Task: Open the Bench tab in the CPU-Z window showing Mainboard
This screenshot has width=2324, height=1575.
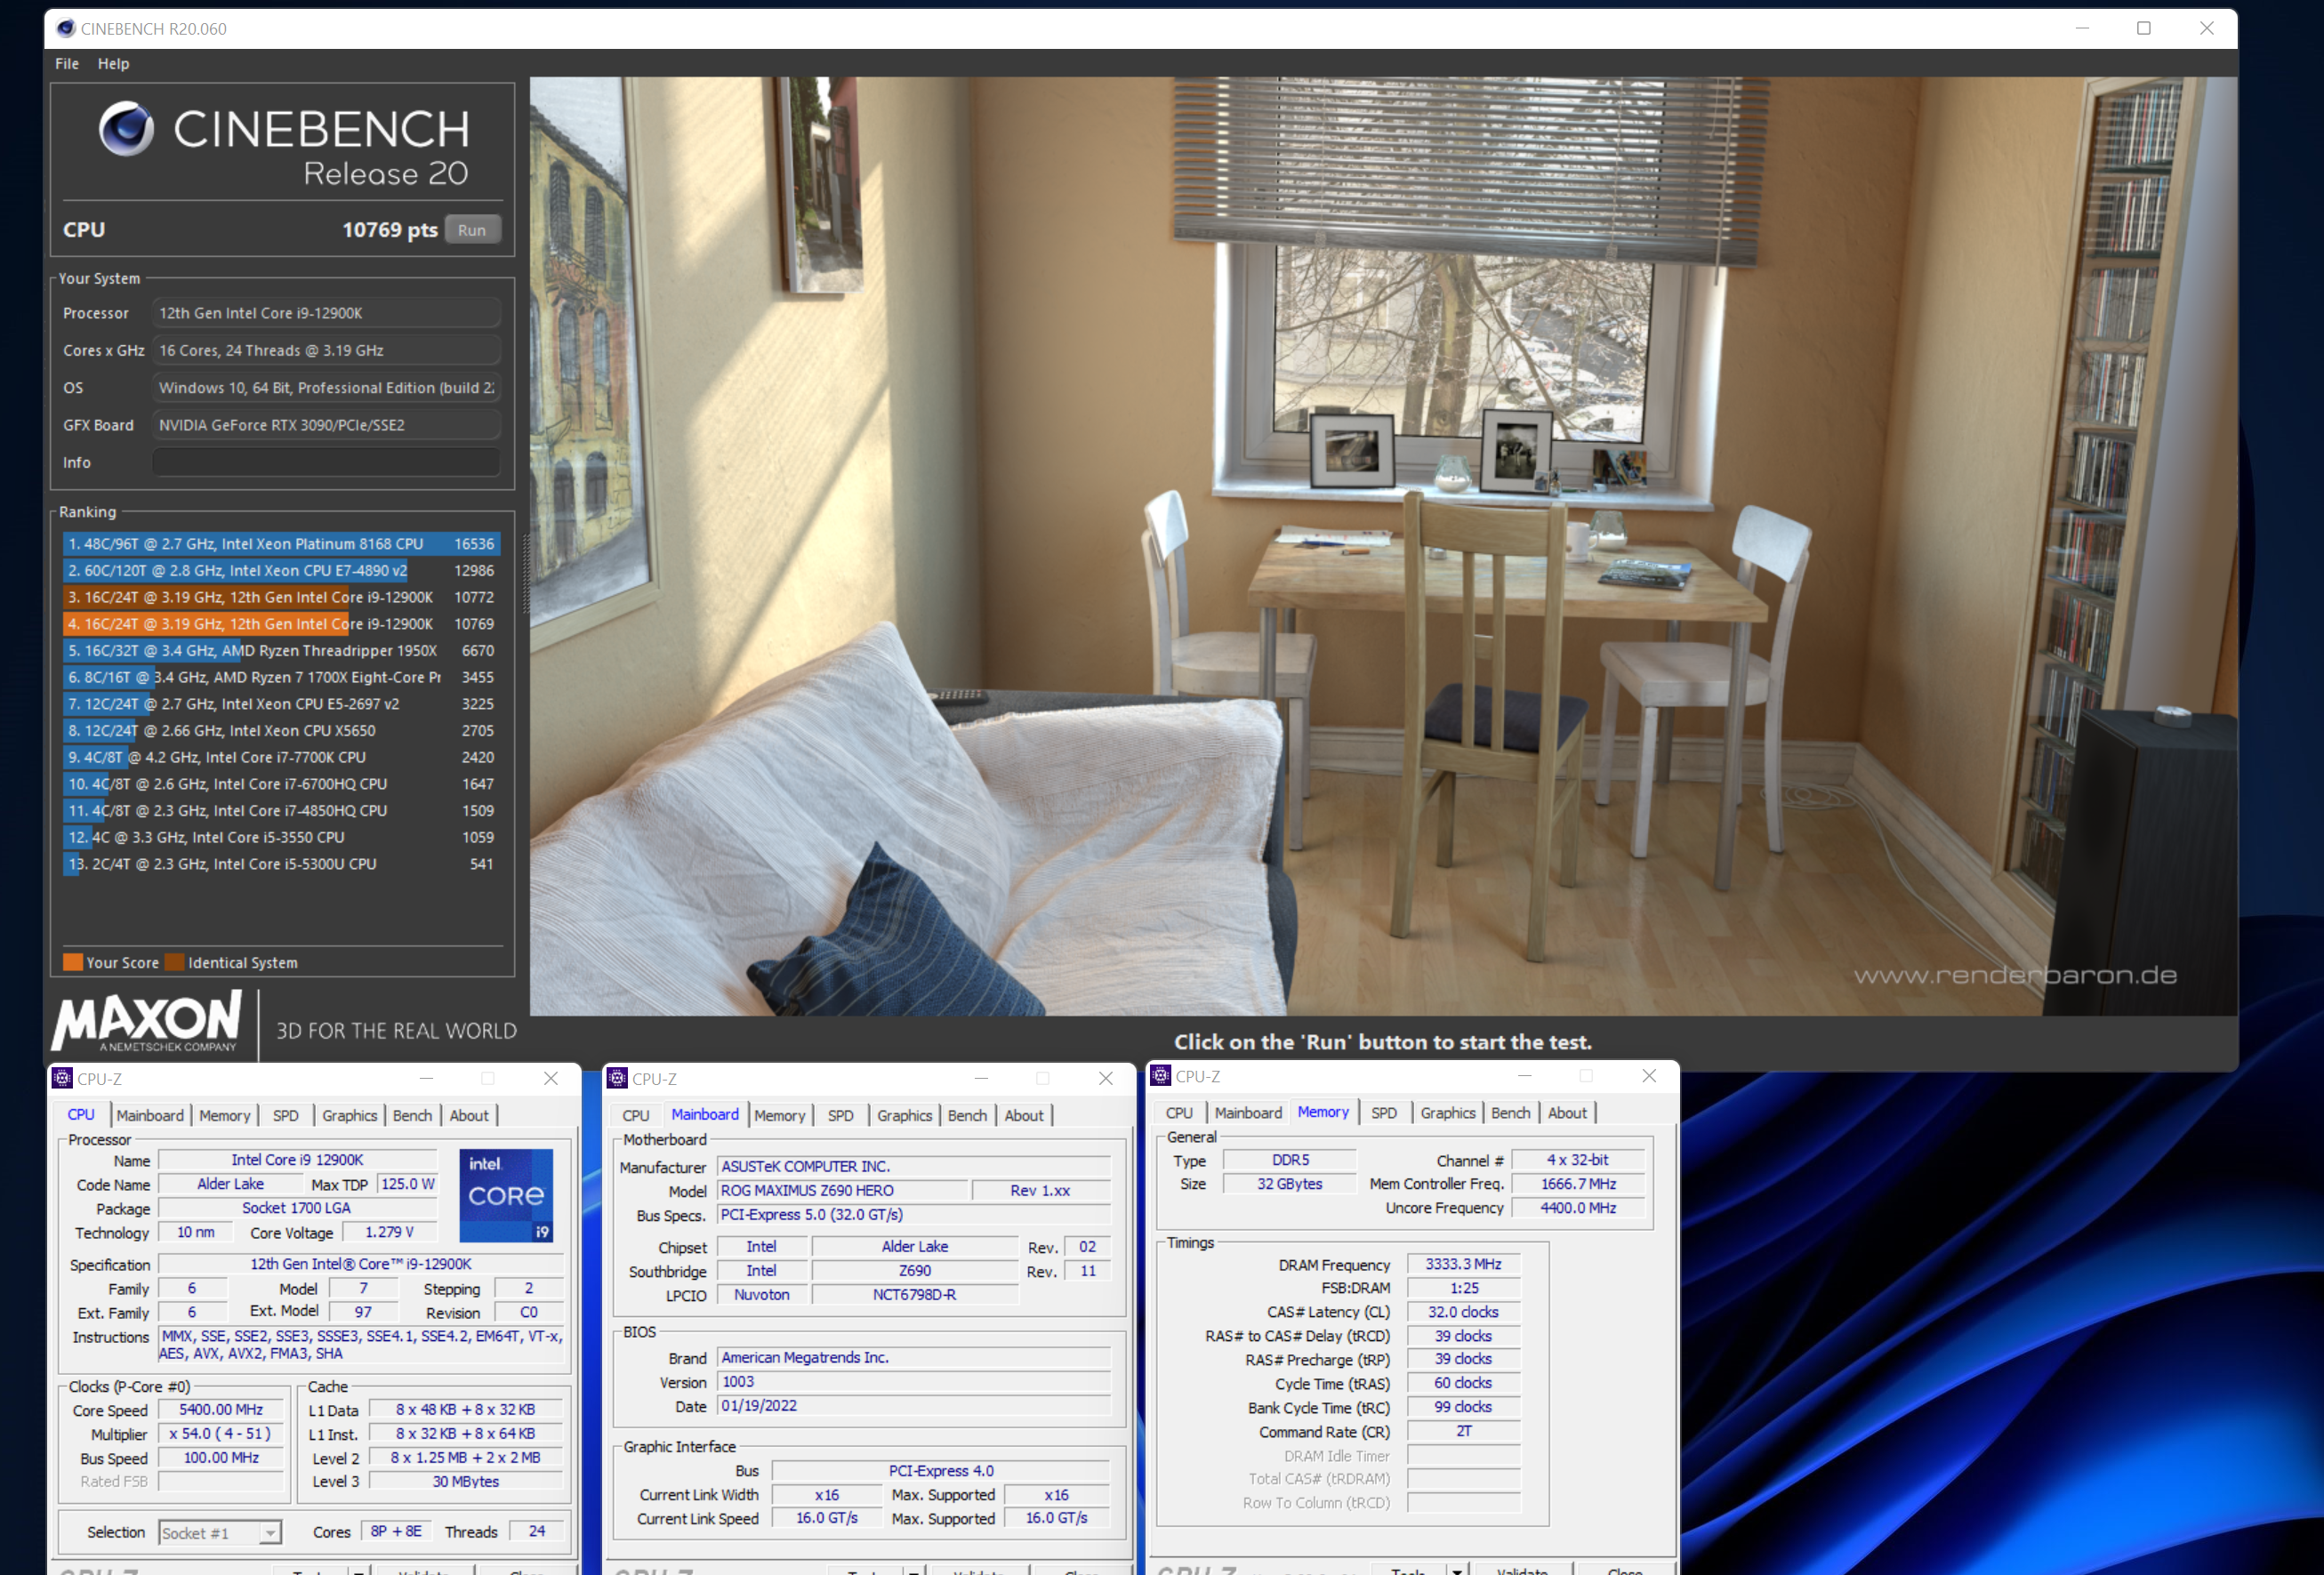Action: (967, 1115)
